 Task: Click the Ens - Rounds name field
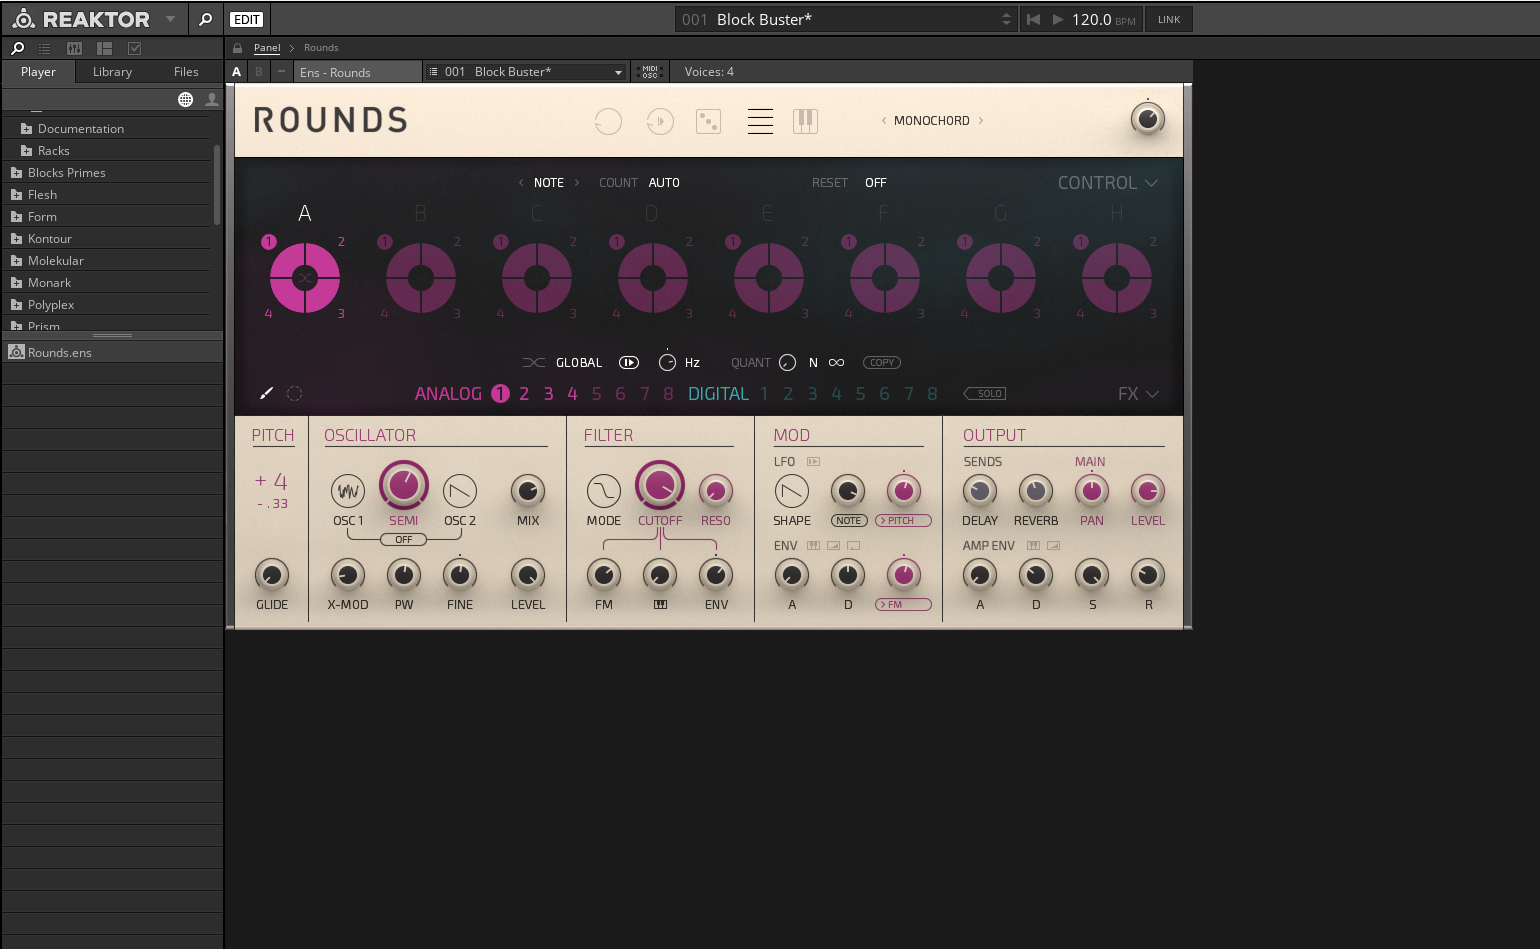(x=358, y=72)
